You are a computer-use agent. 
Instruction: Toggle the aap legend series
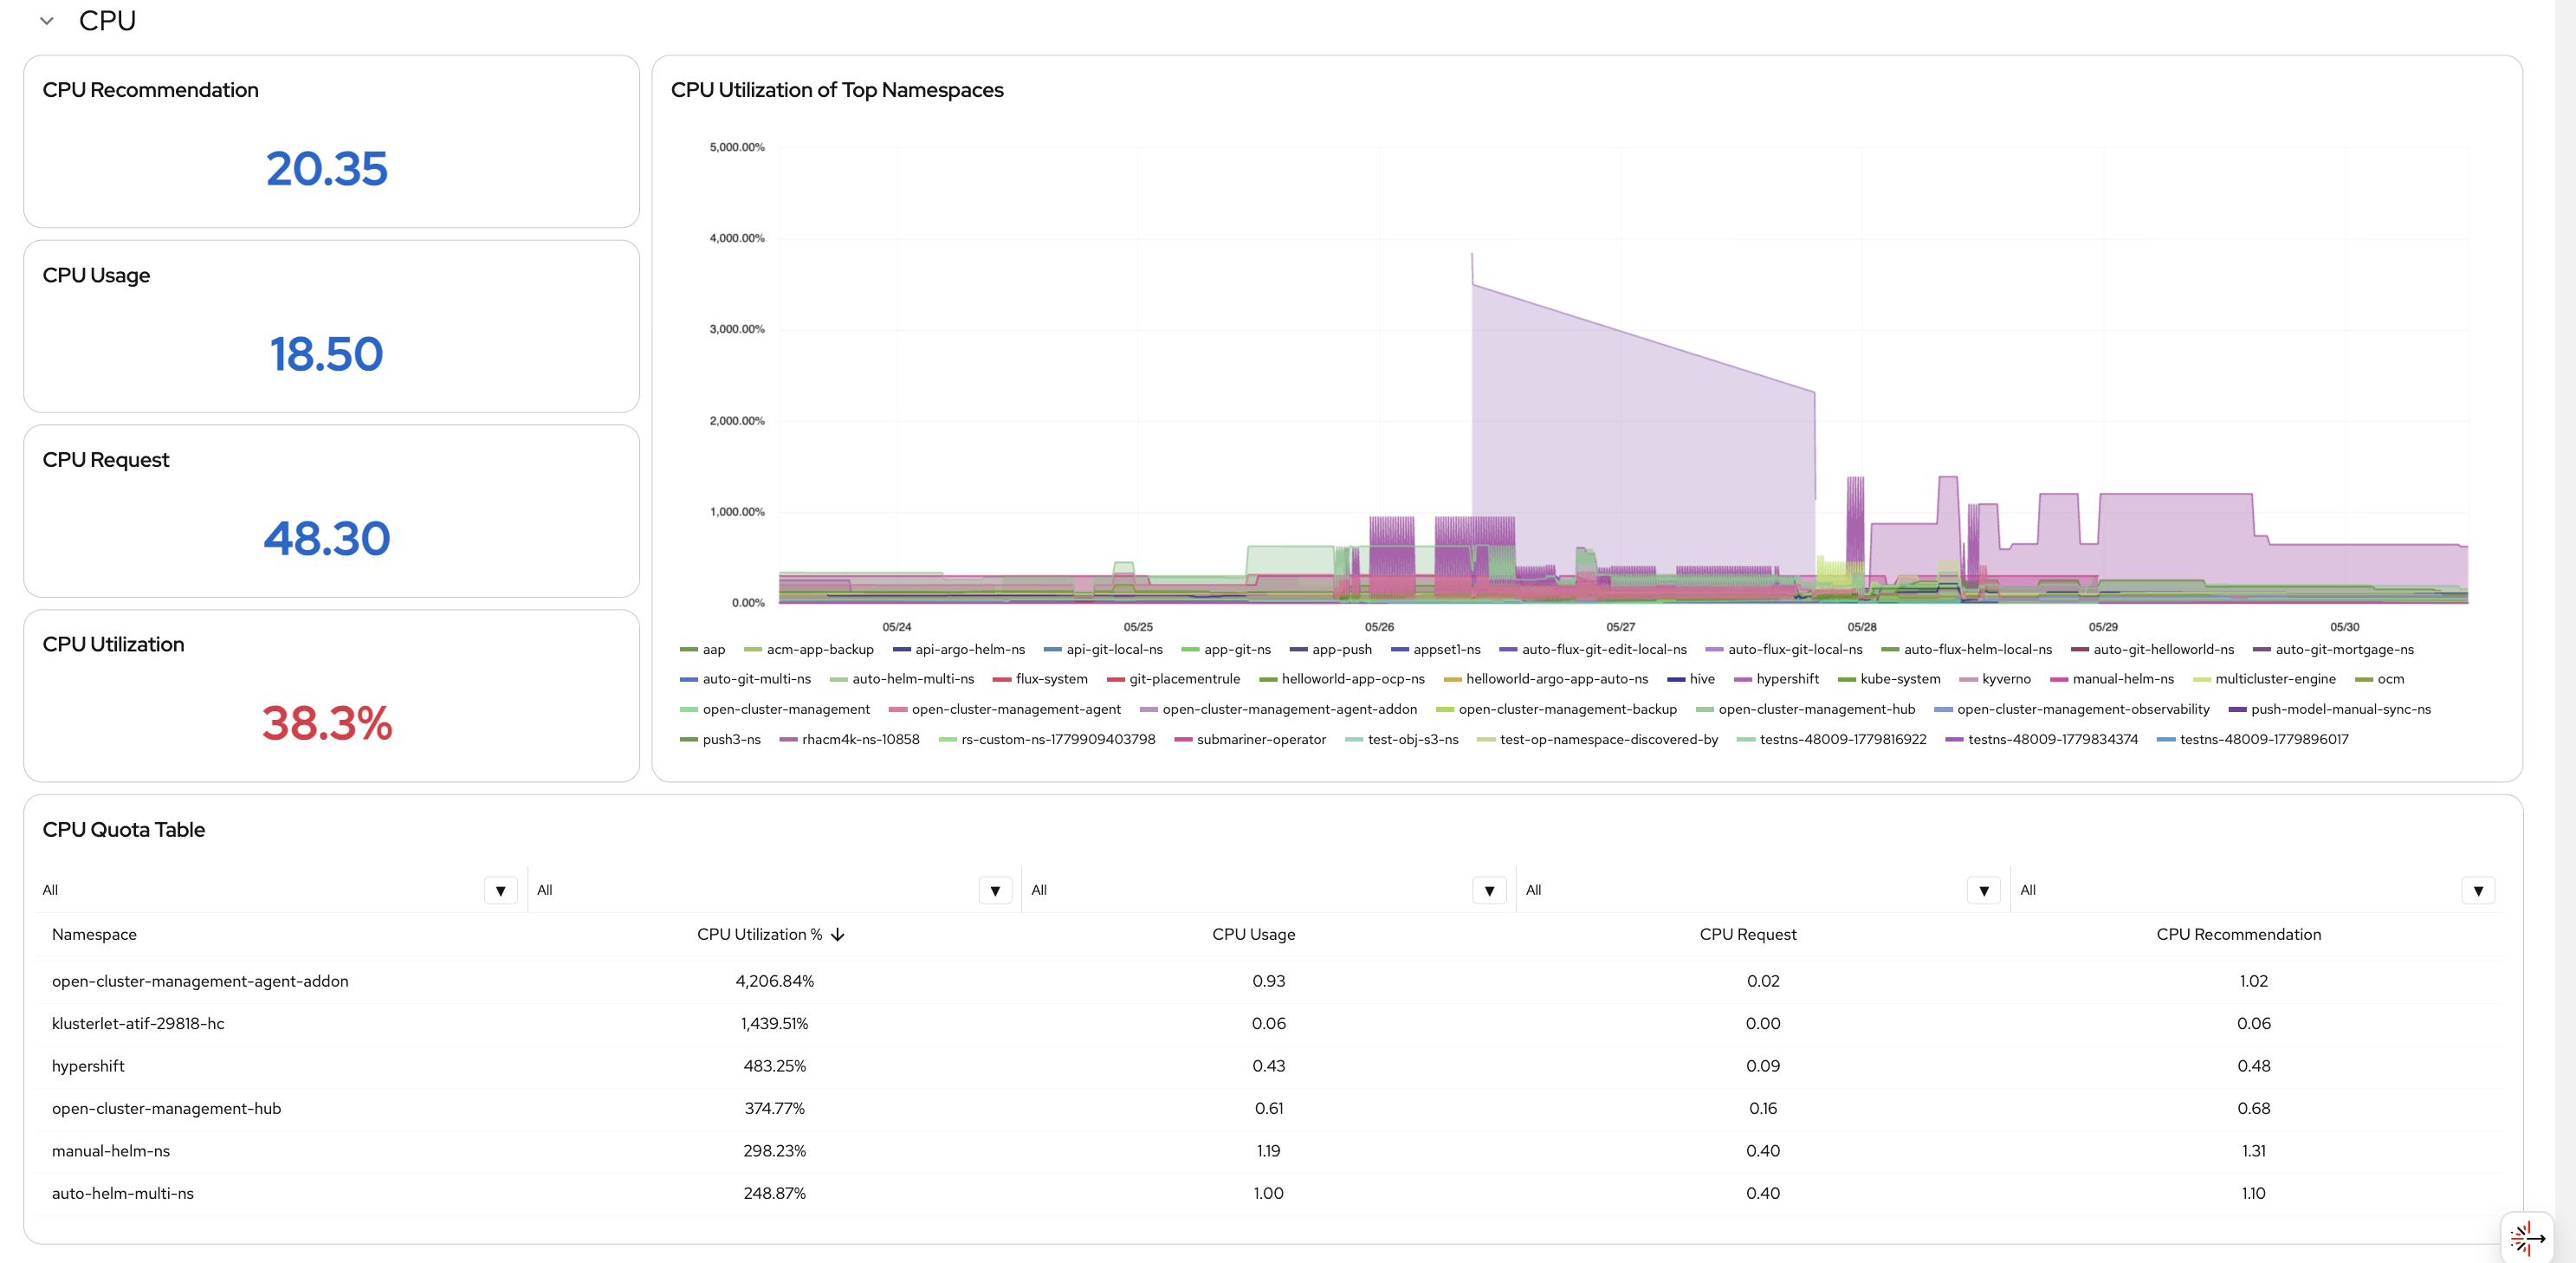703,649
